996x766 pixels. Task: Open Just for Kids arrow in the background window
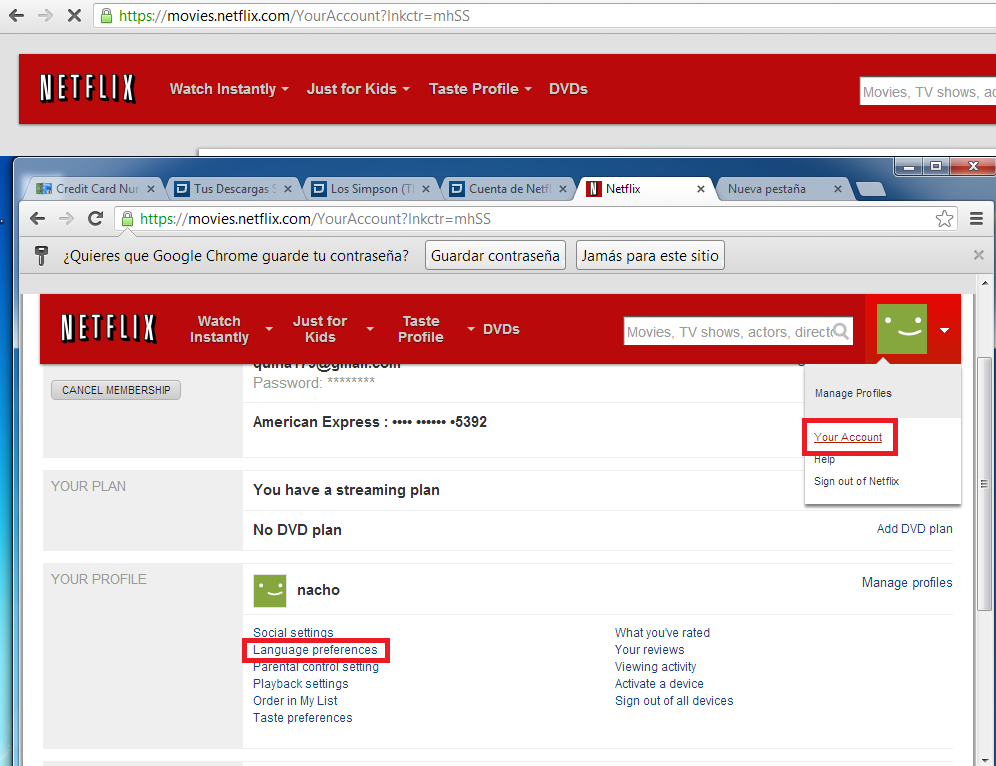click(x=406, y=89)
